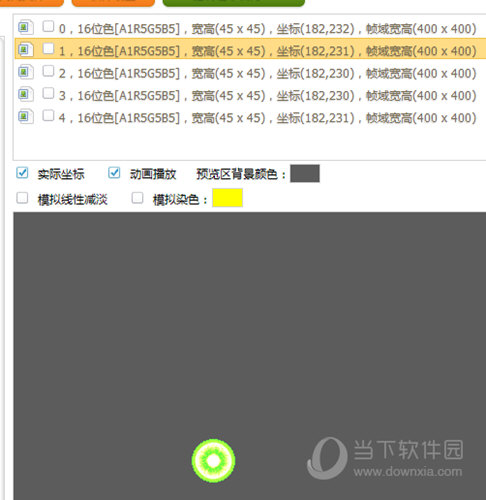Click the image icon of frame 3
486x500 pixels.
point(25,94)
